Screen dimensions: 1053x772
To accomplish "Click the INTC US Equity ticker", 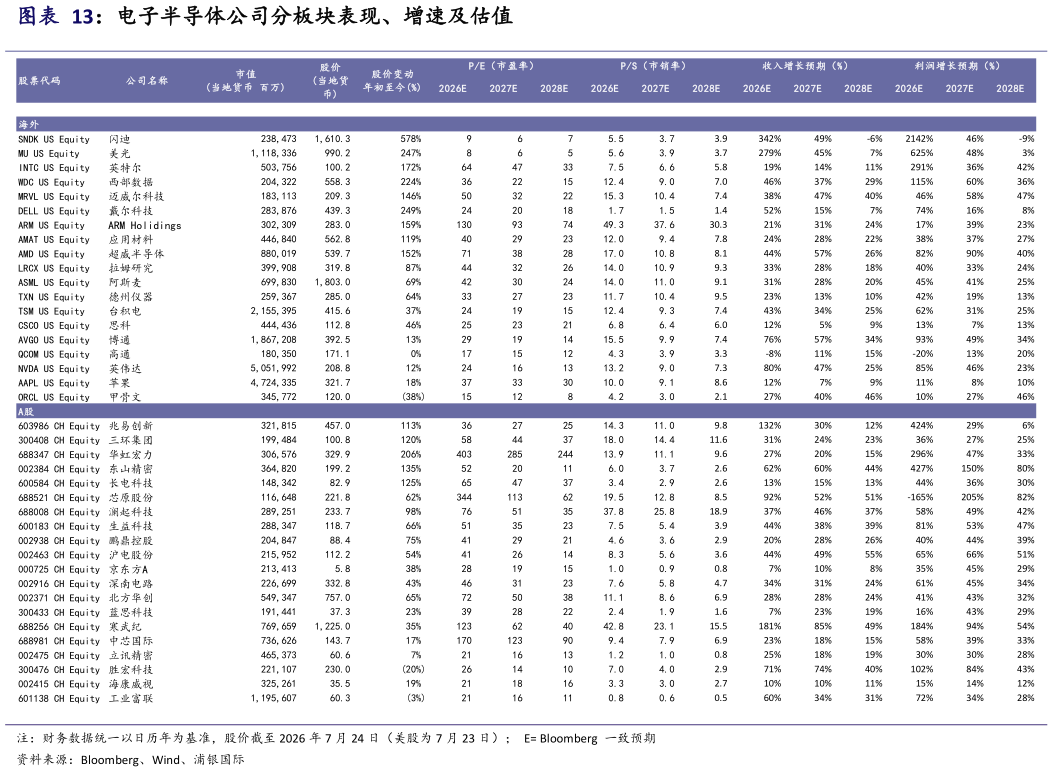I will tap(54, 168).
